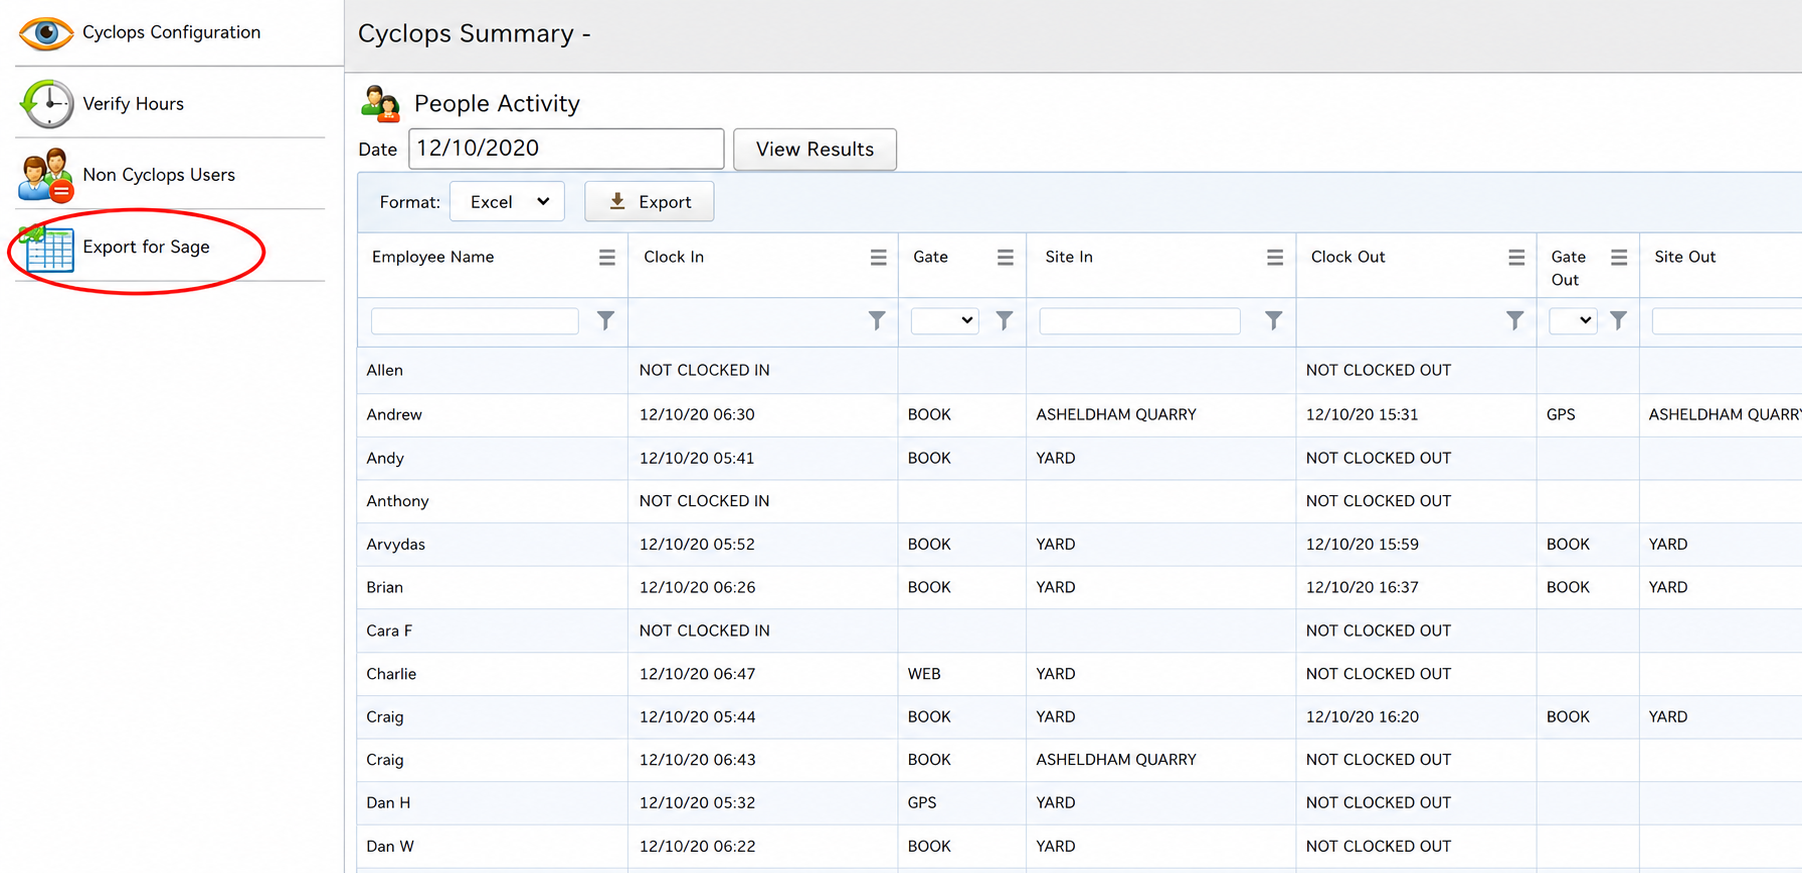Click Clock Out column filter funnel

(1515, 320)
